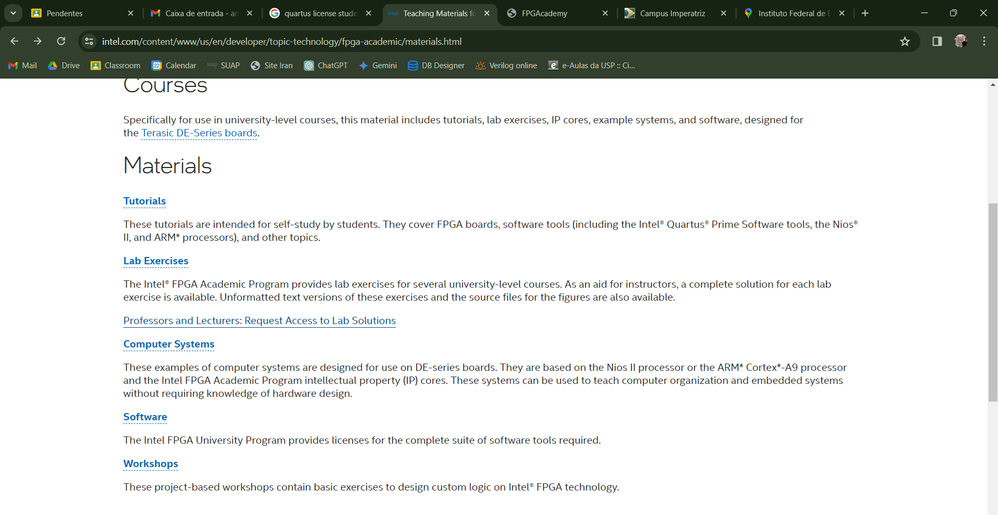Close the Campus Imperatriz tab
This screenshot has width=998, height=515.
(x=723, y=13)
